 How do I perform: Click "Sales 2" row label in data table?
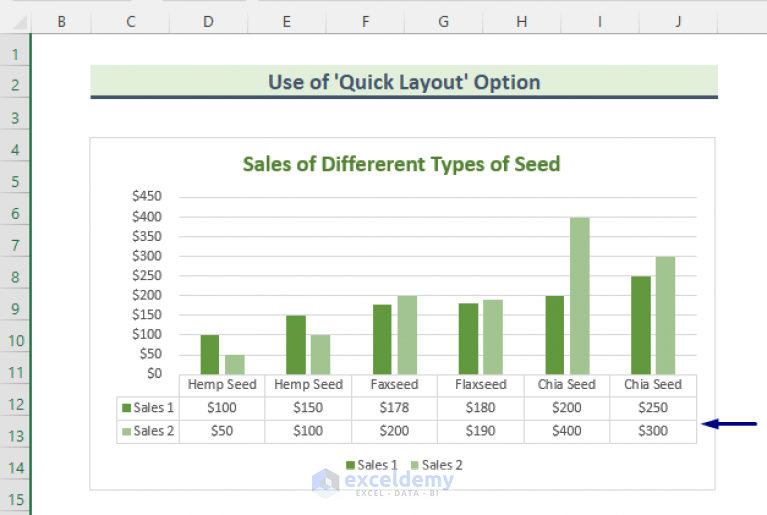(x=148, y=431)
